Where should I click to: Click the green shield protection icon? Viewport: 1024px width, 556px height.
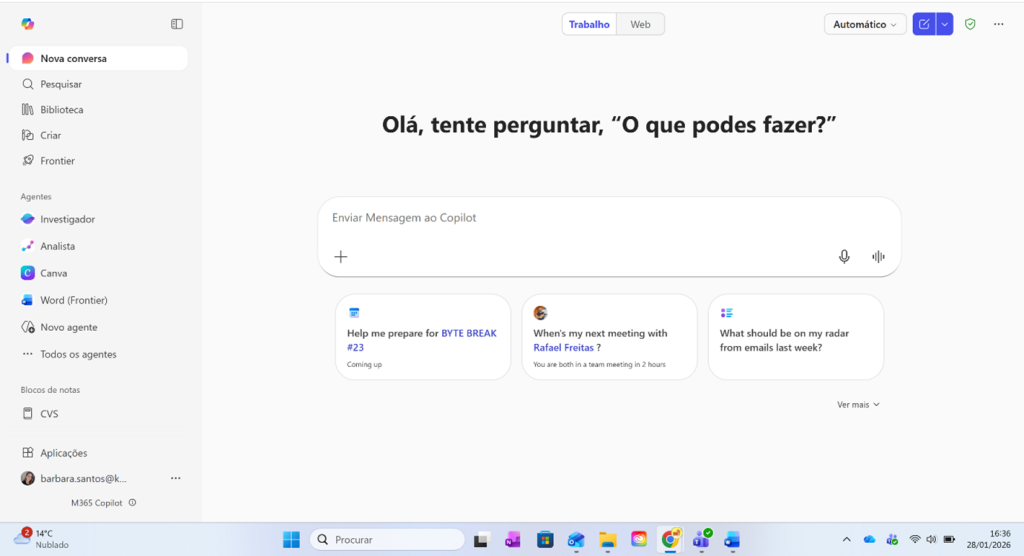tap(970, 24)
